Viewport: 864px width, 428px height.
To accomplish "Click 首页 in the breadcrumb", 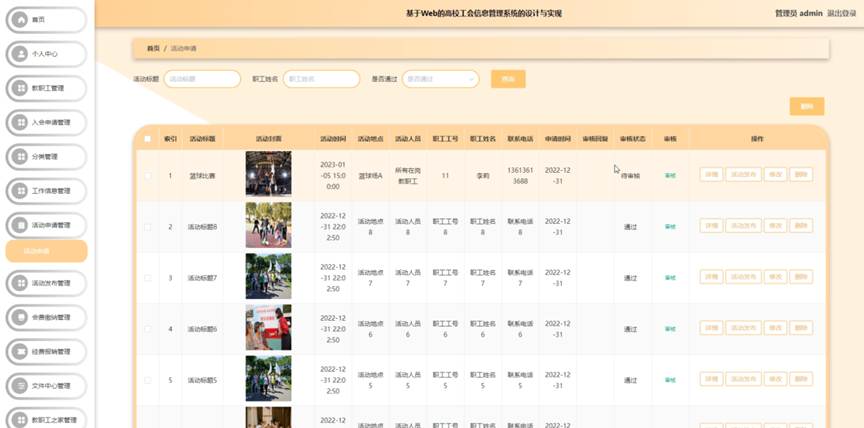I will (153, 48).
